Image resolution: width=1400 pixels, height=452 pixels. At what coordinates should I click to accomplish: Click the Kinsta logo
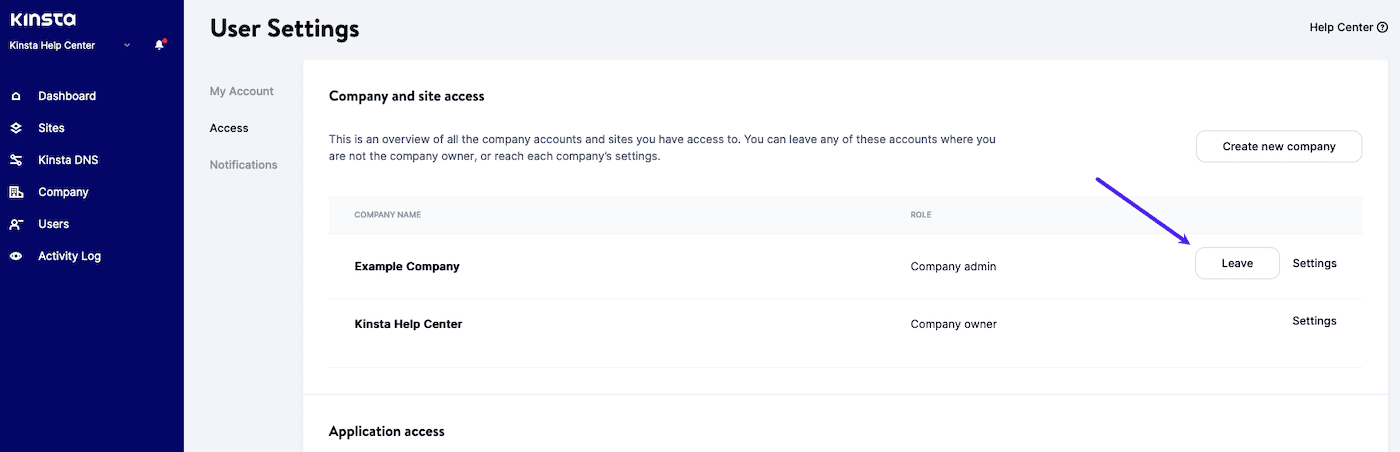(x=42, y=19)
